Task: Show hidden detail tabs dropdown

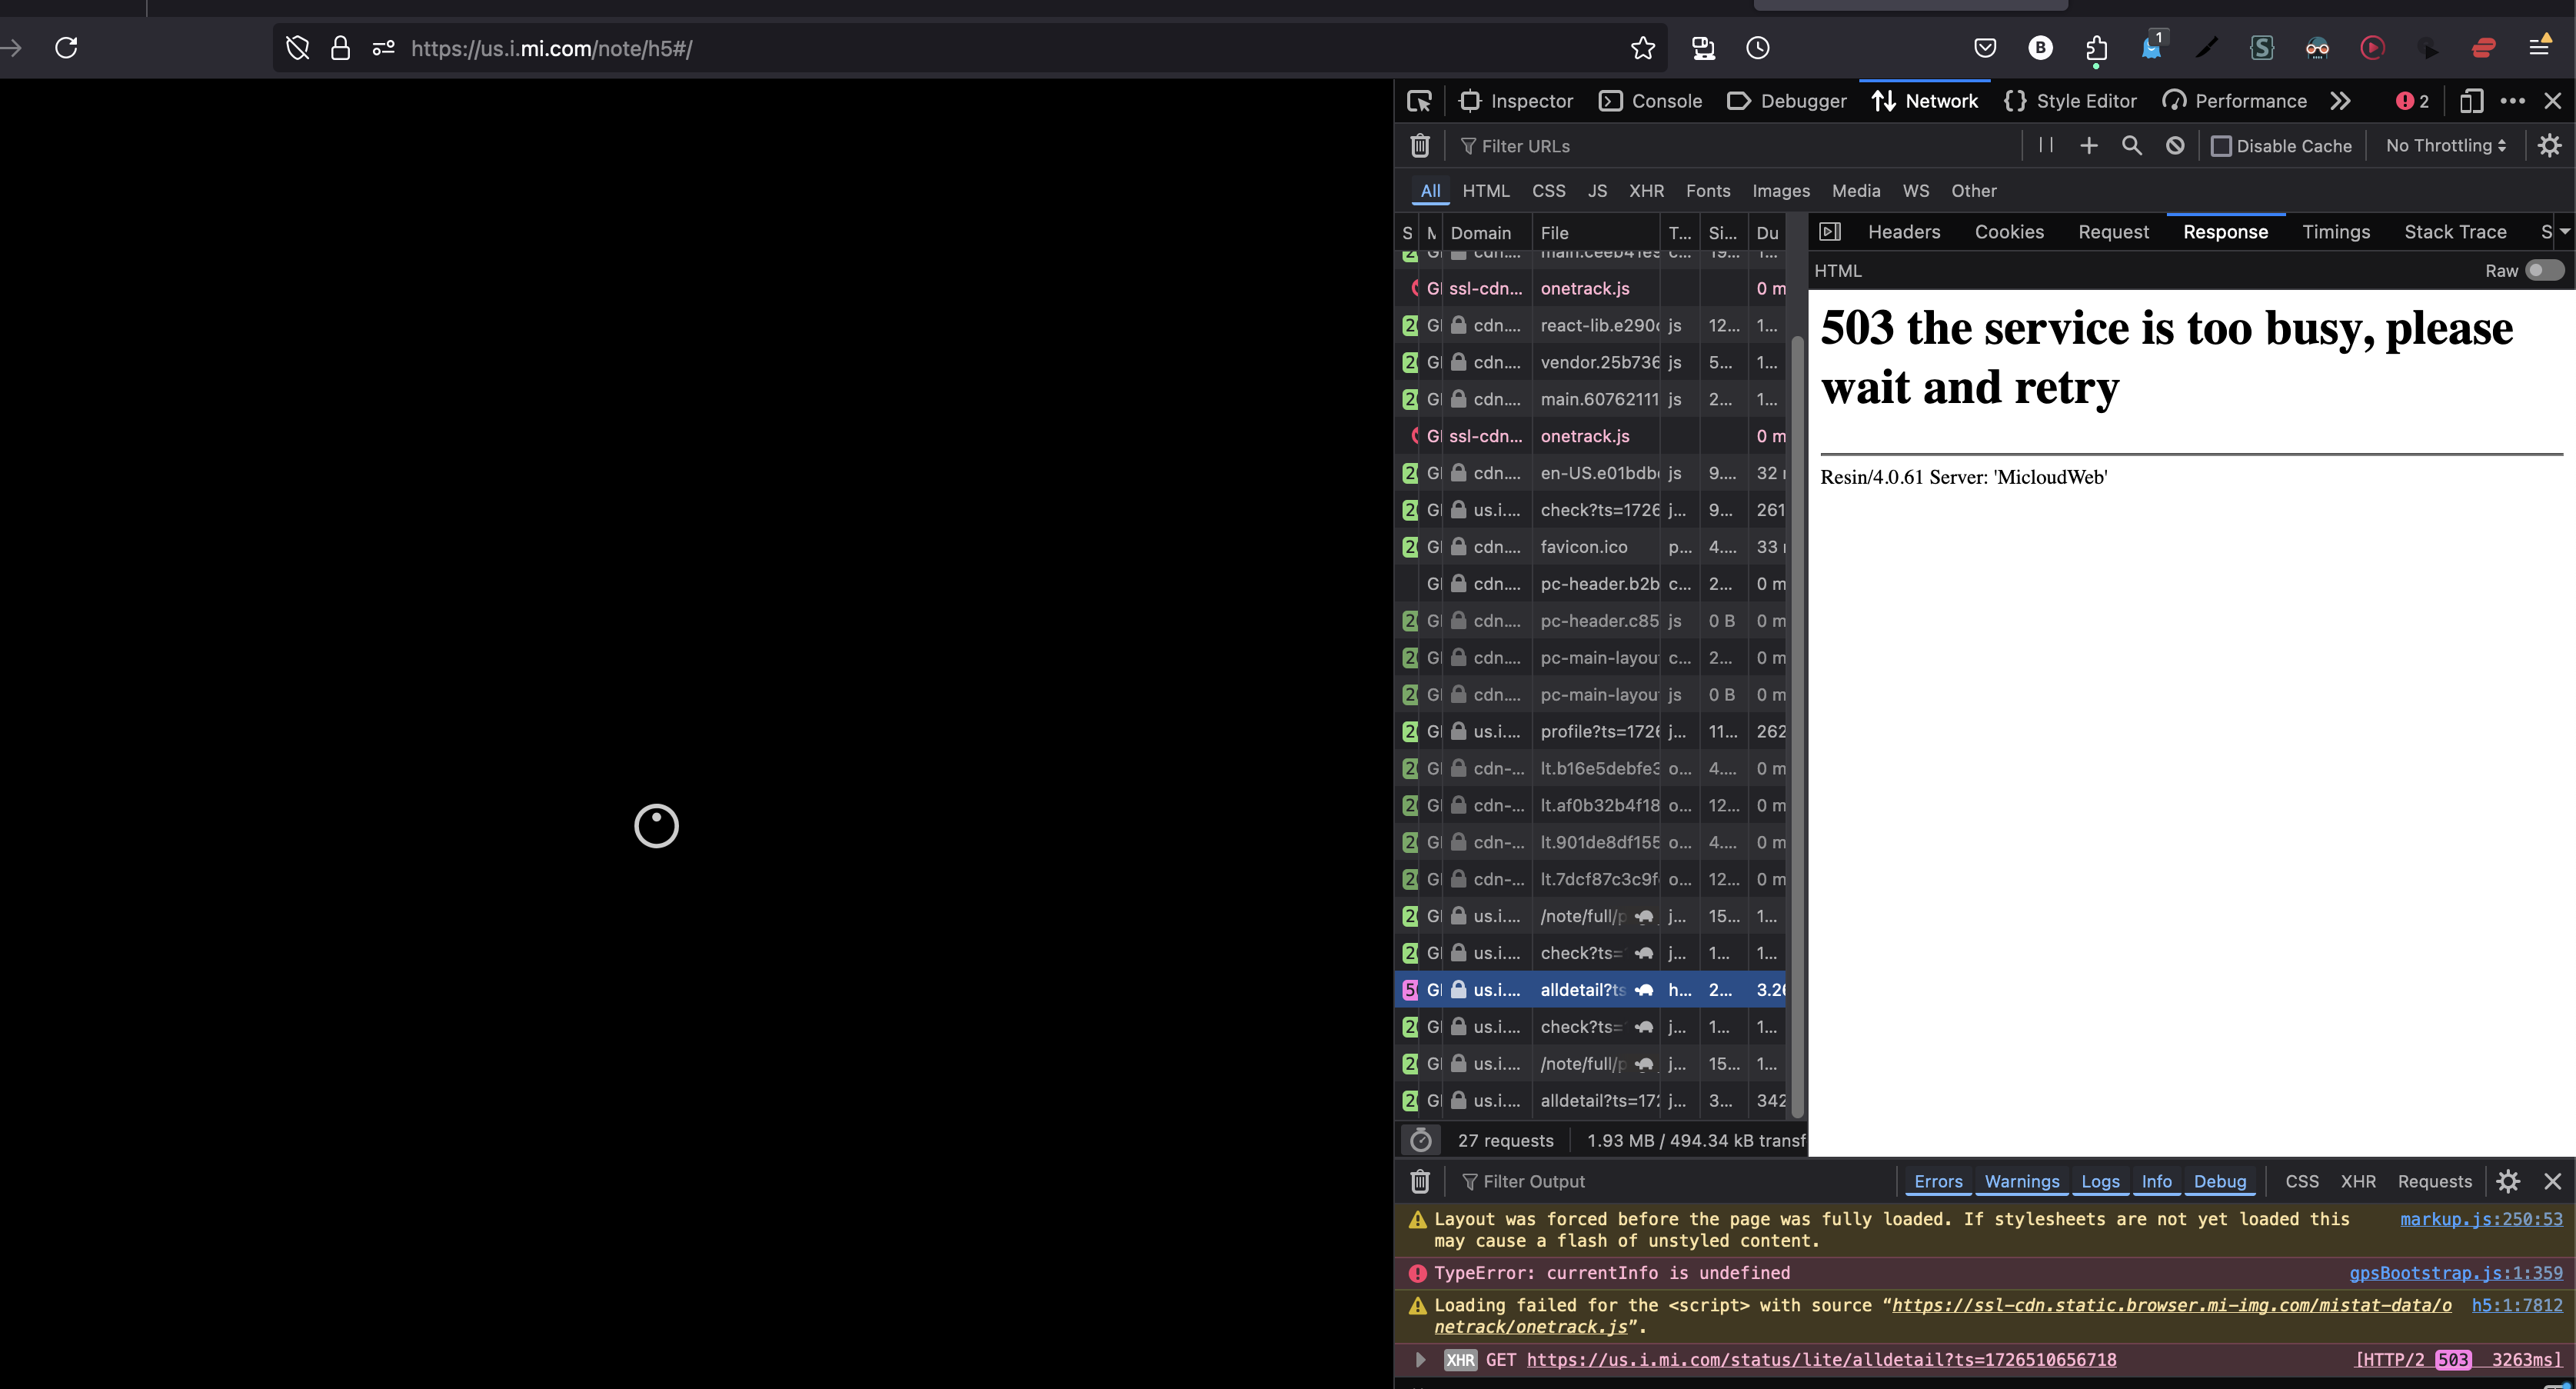Action: pyautogui.click(x=2564, y=232)
